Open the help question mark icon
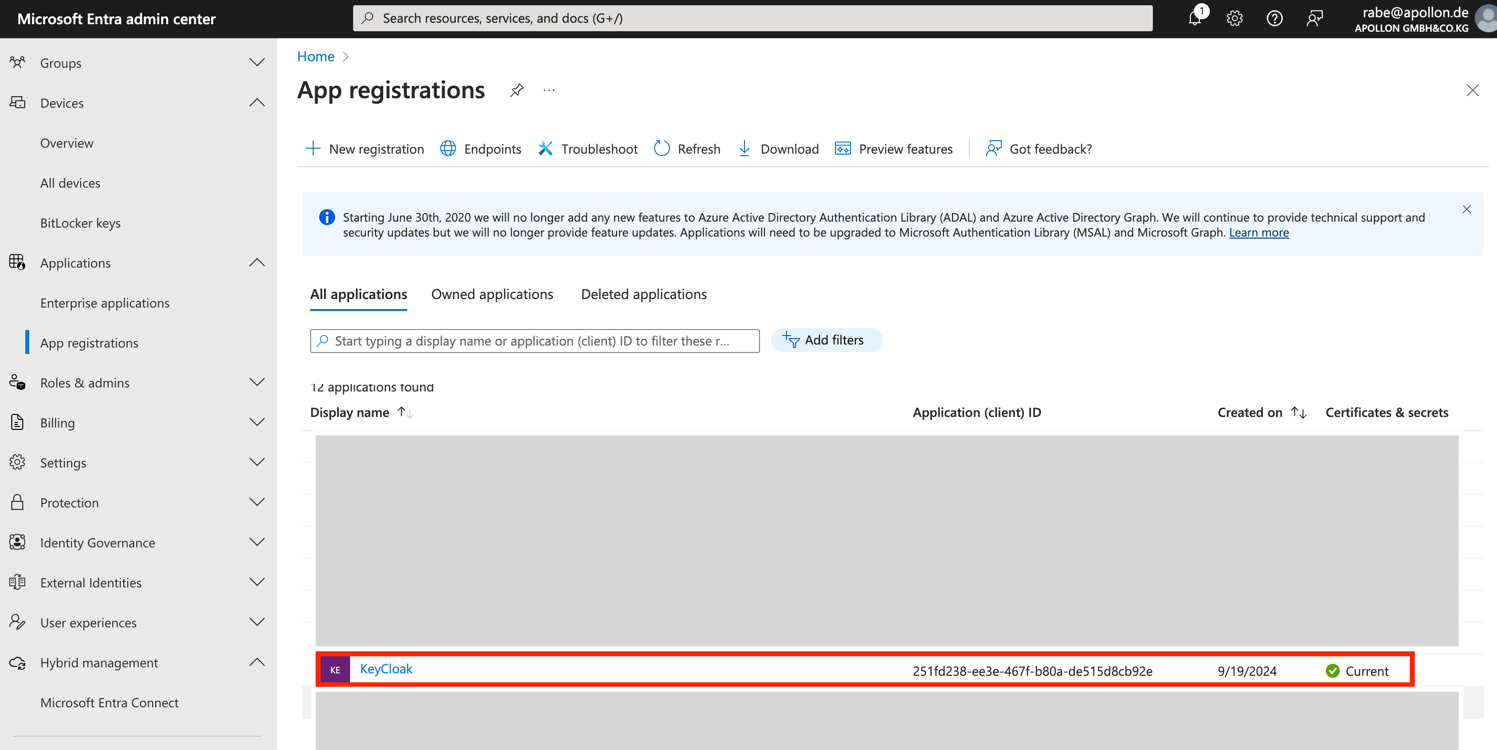1497x750 pixels. 1274,18
